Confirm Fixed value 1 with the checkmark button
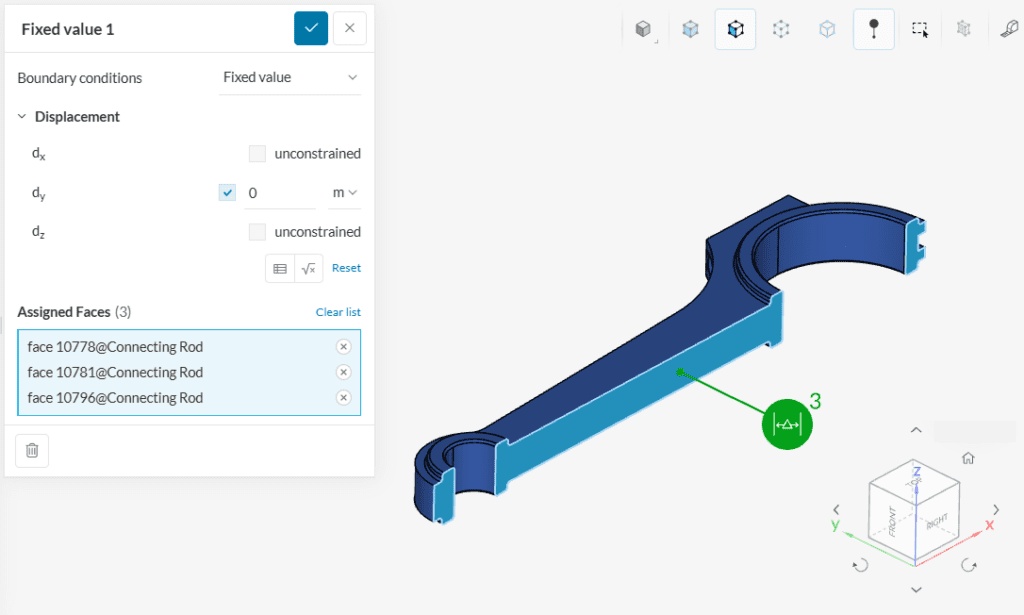The height and width of the screenshot is (615, 1024). [x=311, y=28]
